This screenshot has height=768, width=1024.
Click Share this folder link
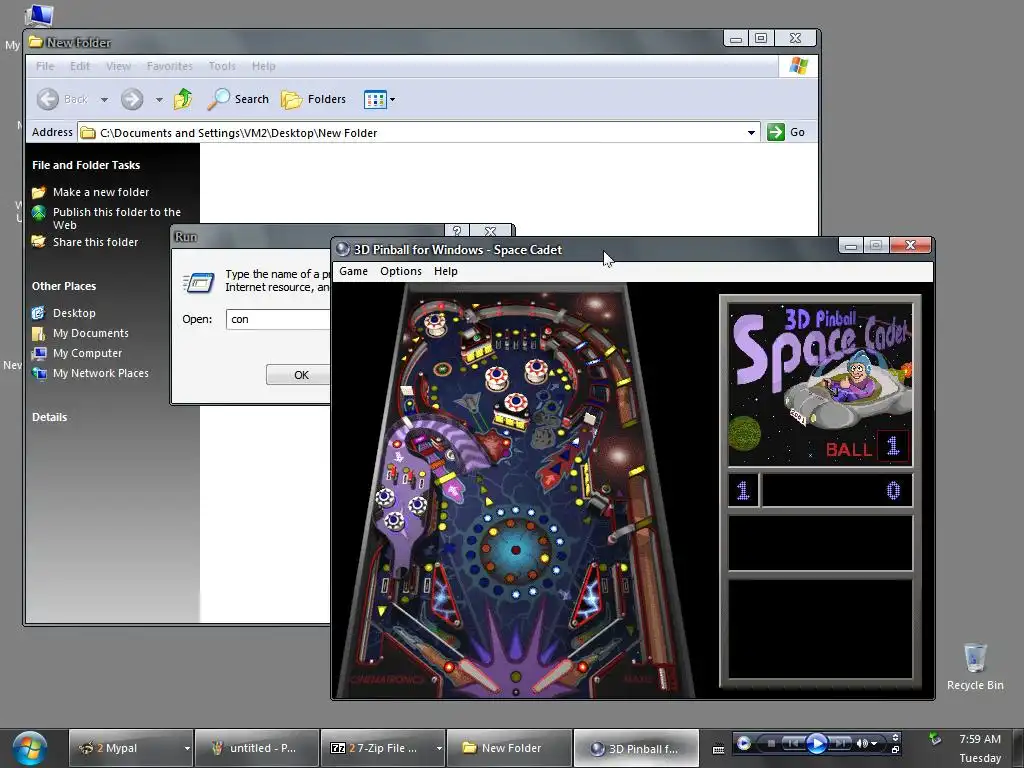click(x=95, y=242)
